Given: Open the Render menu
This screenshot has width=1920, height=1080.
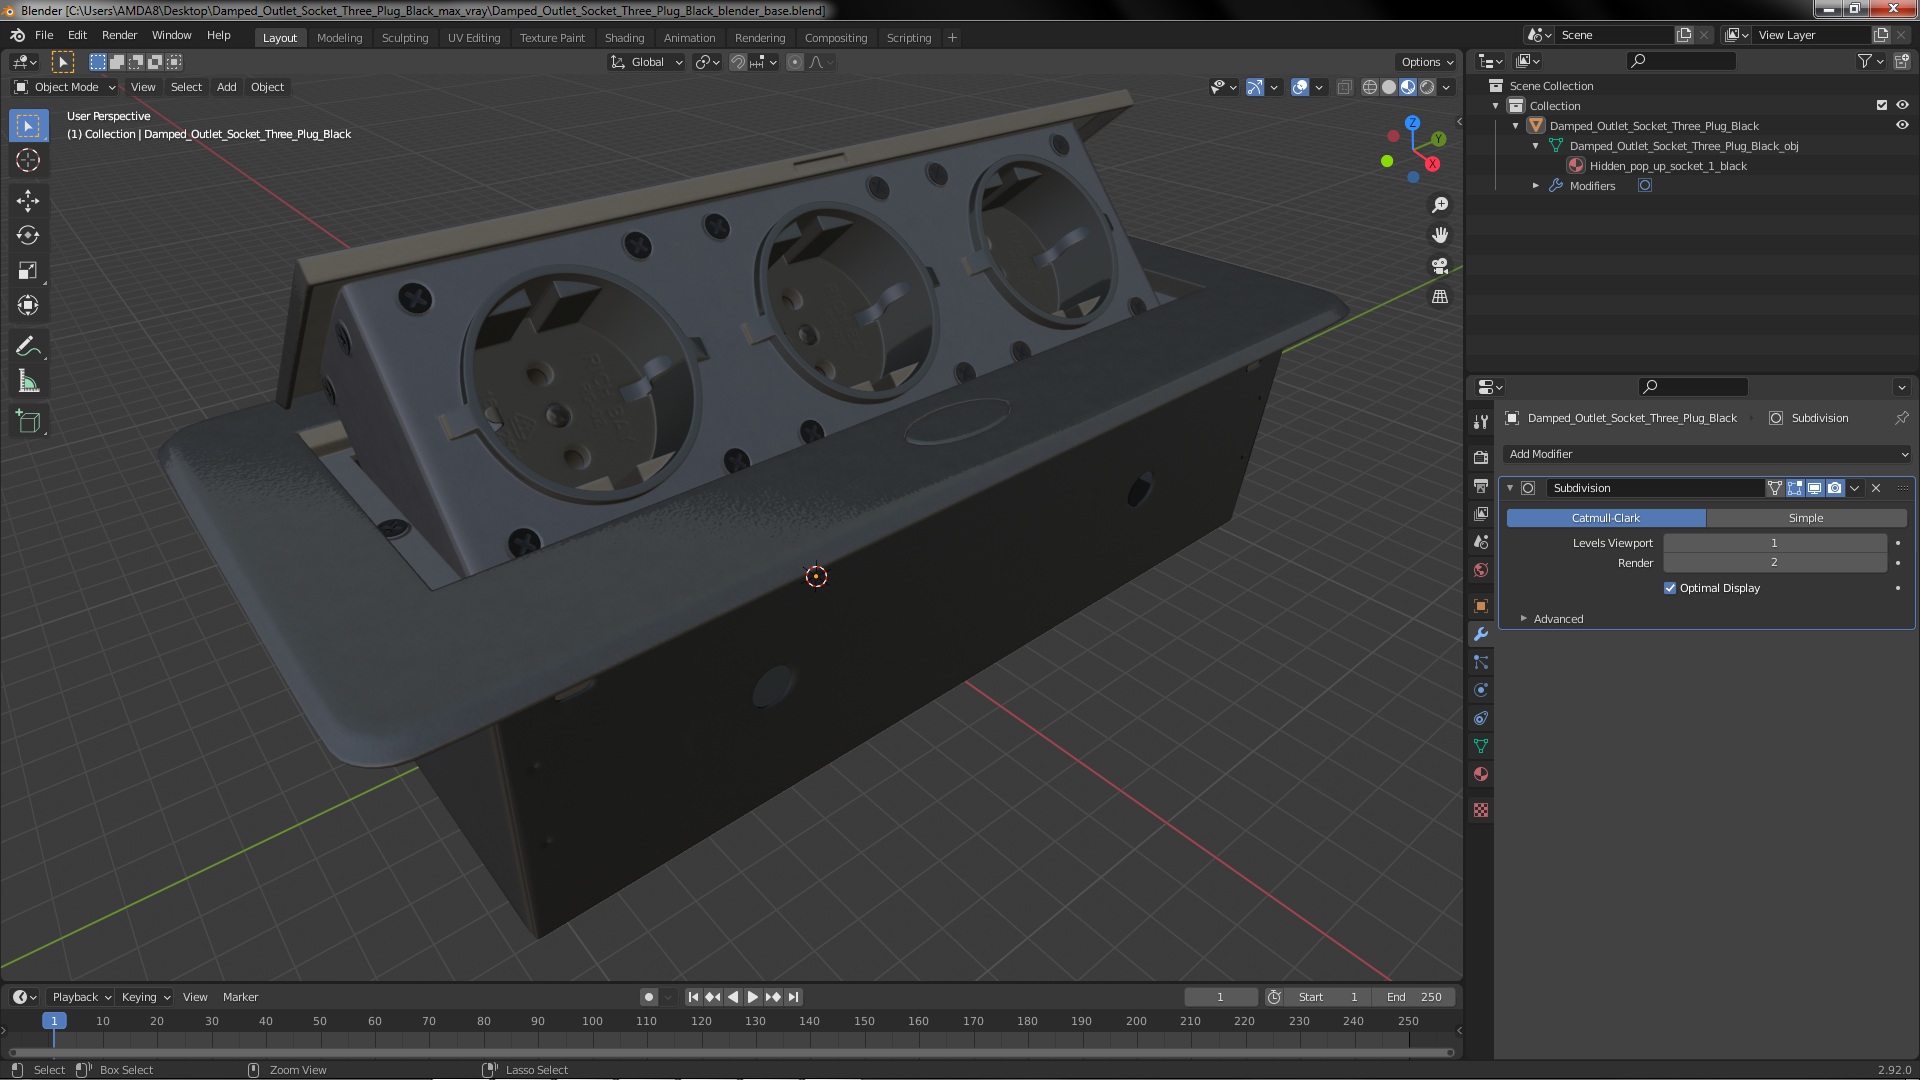Looking at the screenshot, I should [x=119, y=35].
